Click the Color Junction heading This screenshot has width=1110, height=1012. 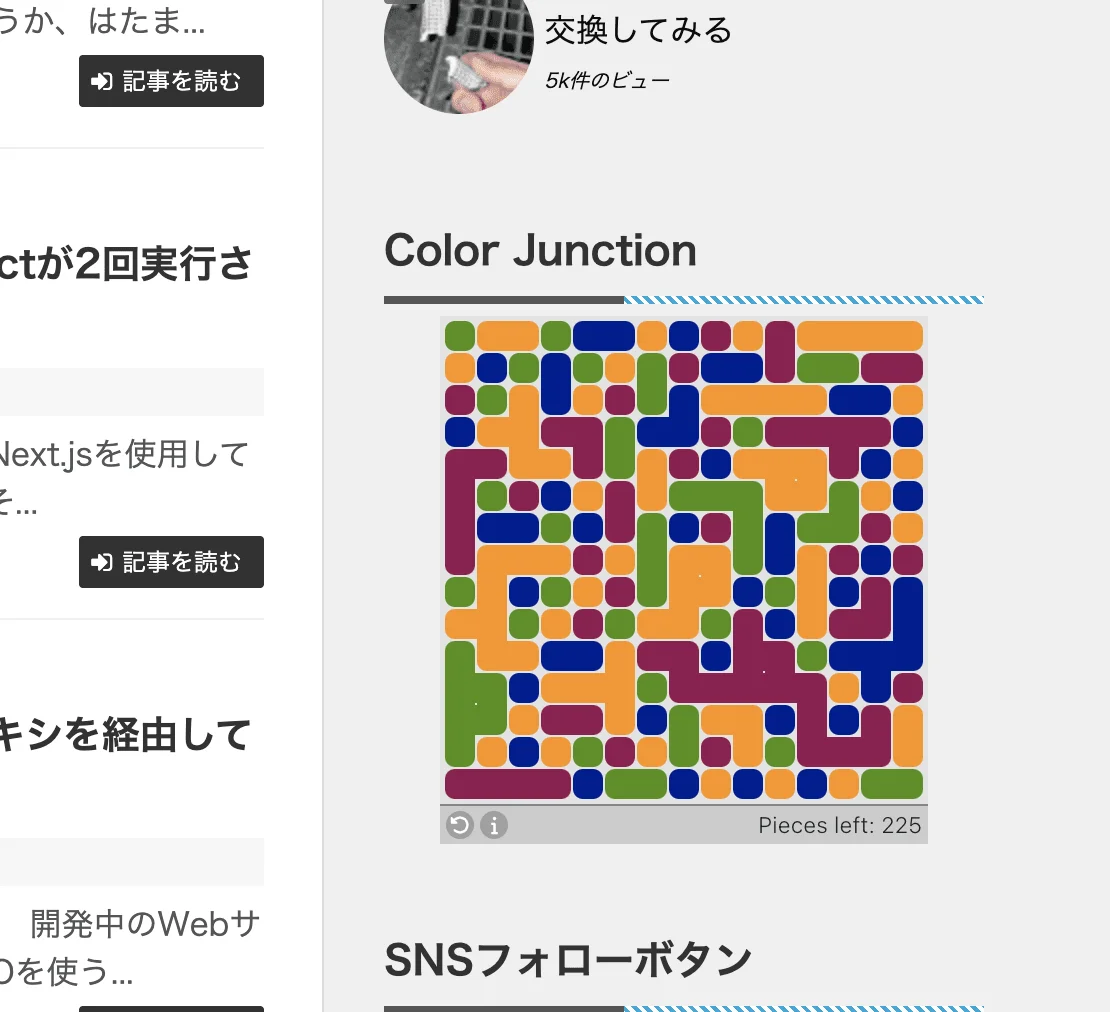(x=541, y=251)
